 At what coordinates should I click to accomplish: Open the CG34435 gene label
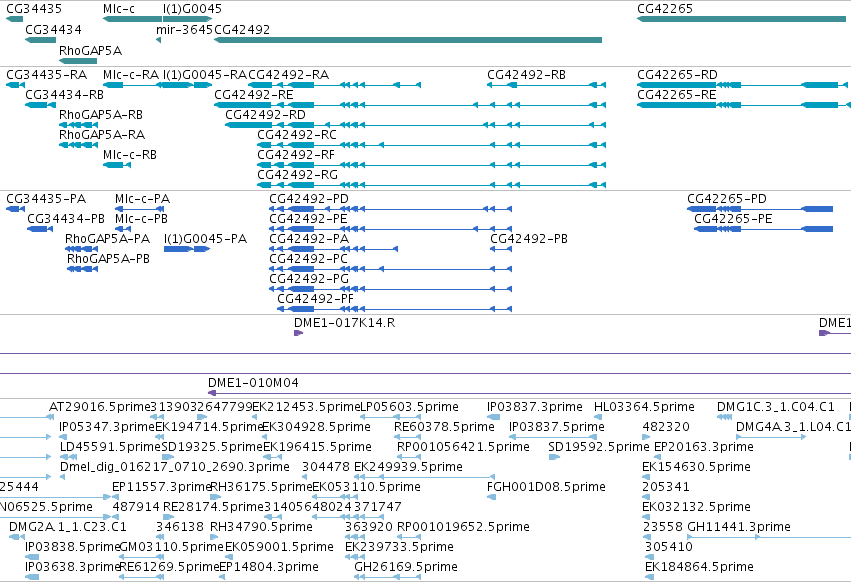[34, 9]
